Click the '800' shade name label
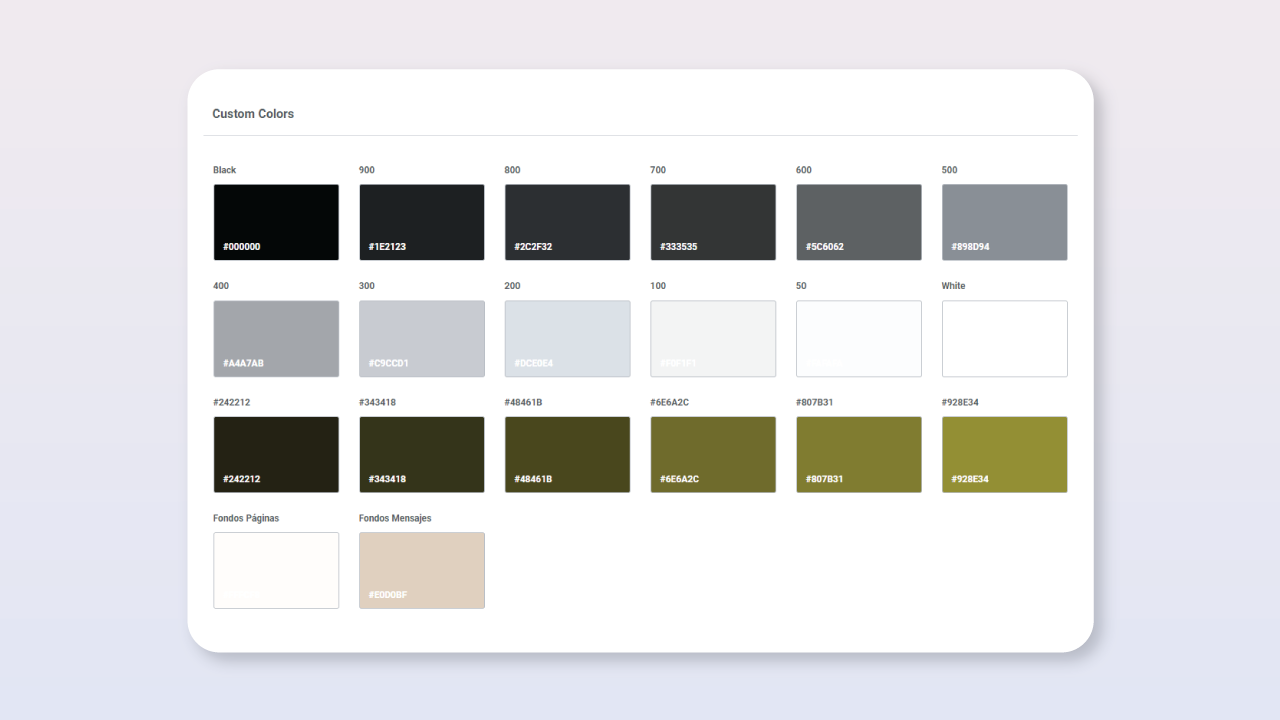This screenshot has width=1280, height=720. (513, 170)
